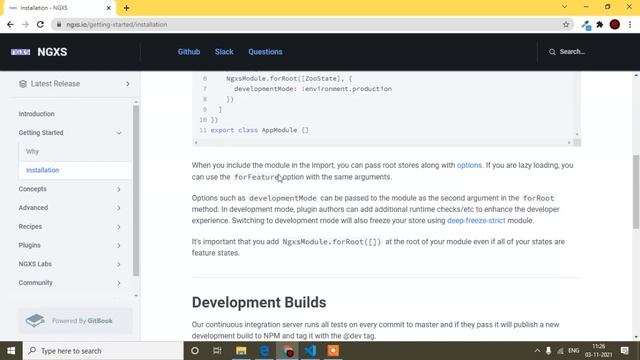640x360 pixels.
Task: Close the Installation - NGXS tab
Action: tap(109, 8)
